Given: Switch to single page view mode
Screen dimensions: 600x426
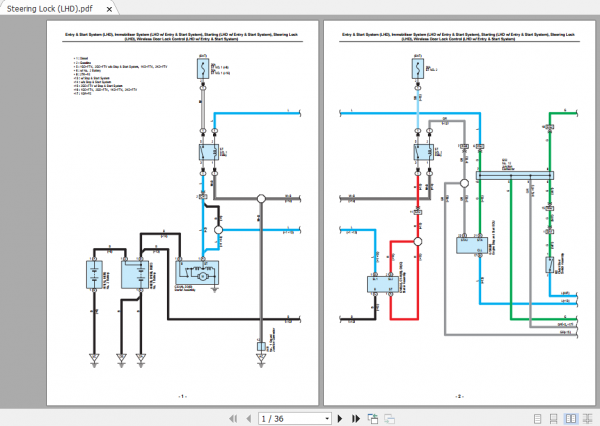Looking at the screenshot, I should point(537,419).
